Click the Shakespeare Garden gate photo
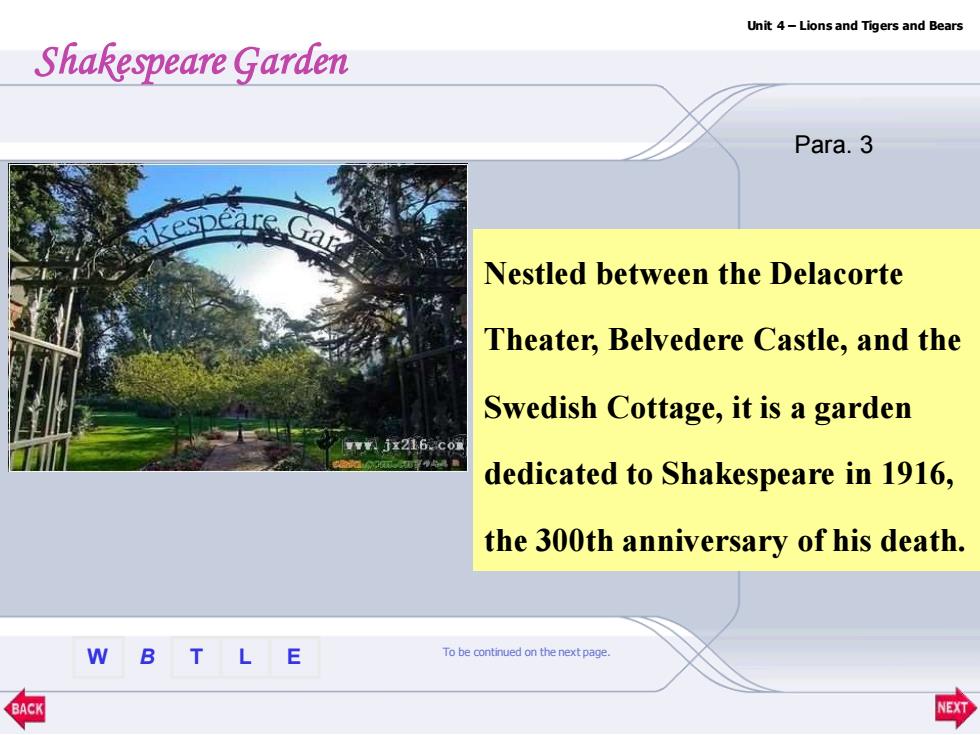980x735 pixels. coord(238,318)
